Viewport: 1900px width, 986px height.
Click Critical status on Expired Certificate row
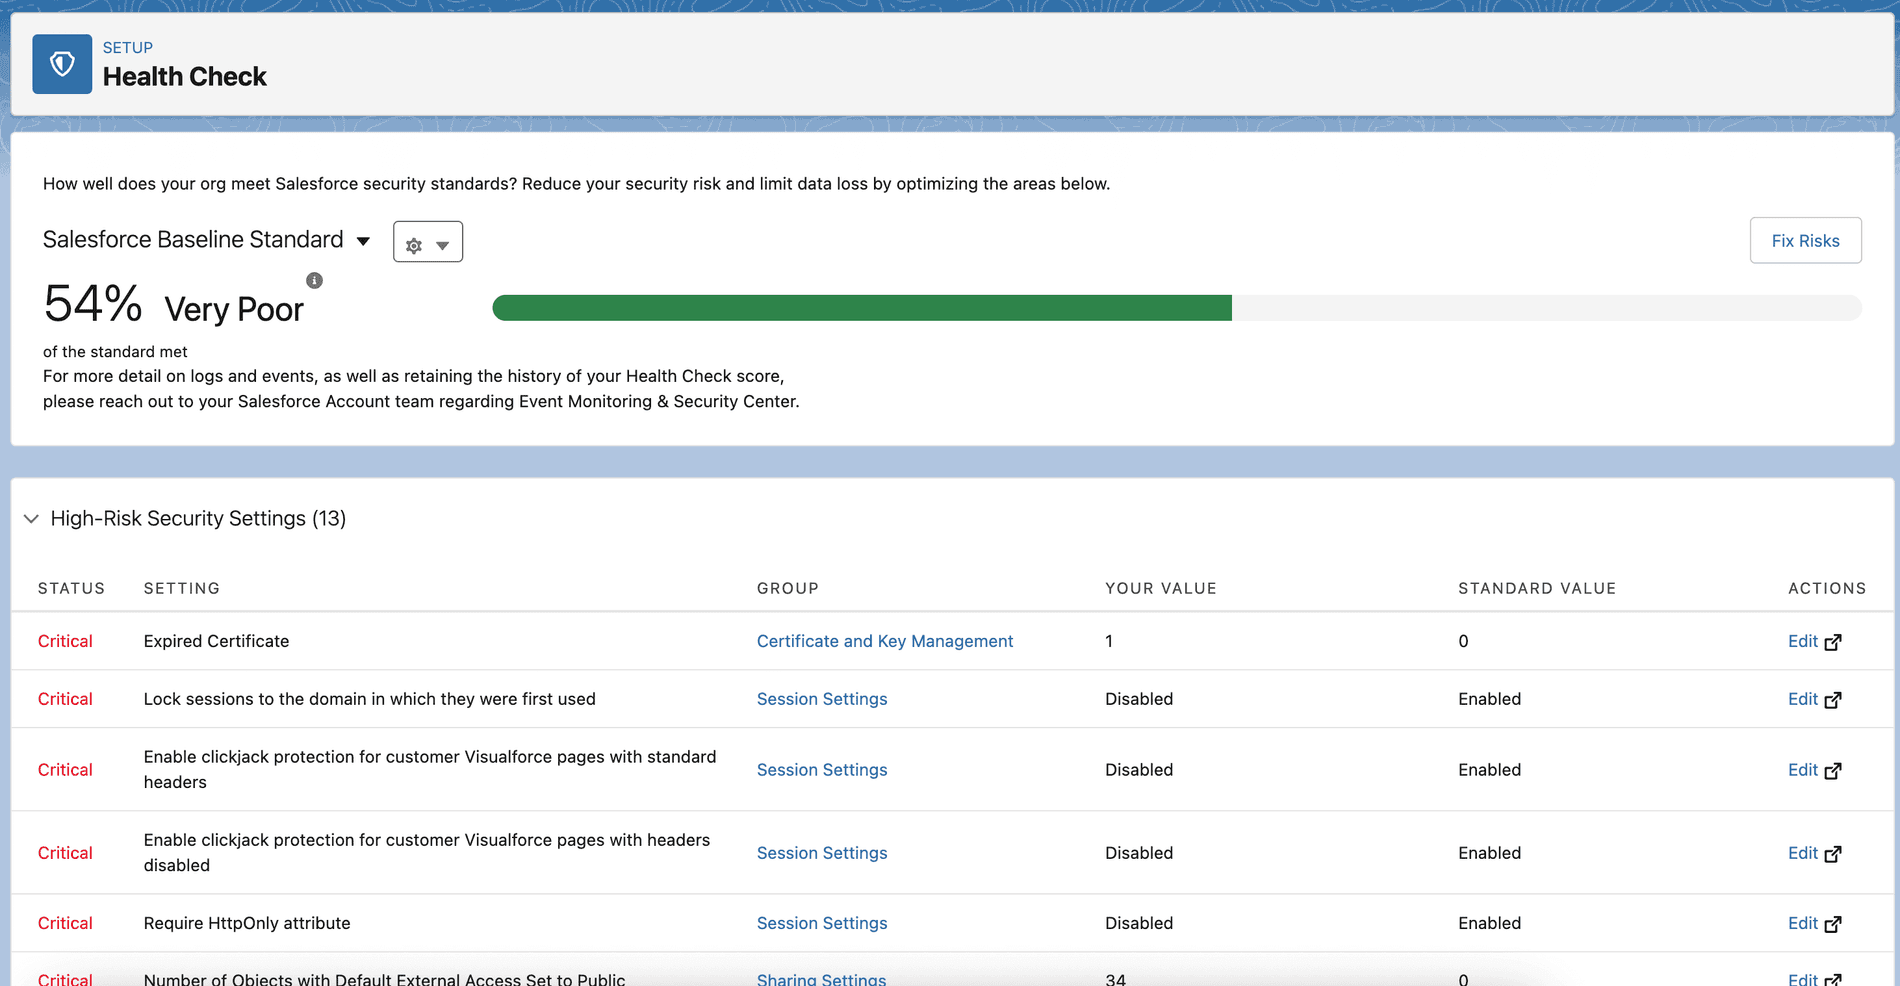tap(65, 641)
